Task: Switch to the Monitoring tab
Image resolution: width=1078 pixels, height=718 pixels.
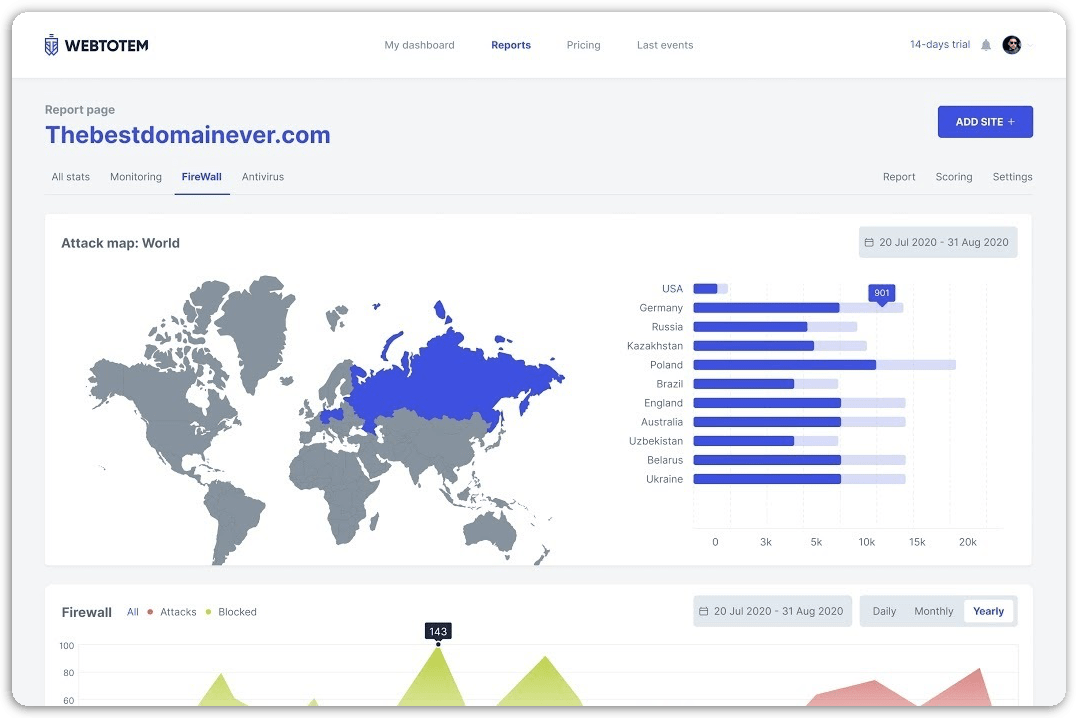Action: tap(136, 177)
